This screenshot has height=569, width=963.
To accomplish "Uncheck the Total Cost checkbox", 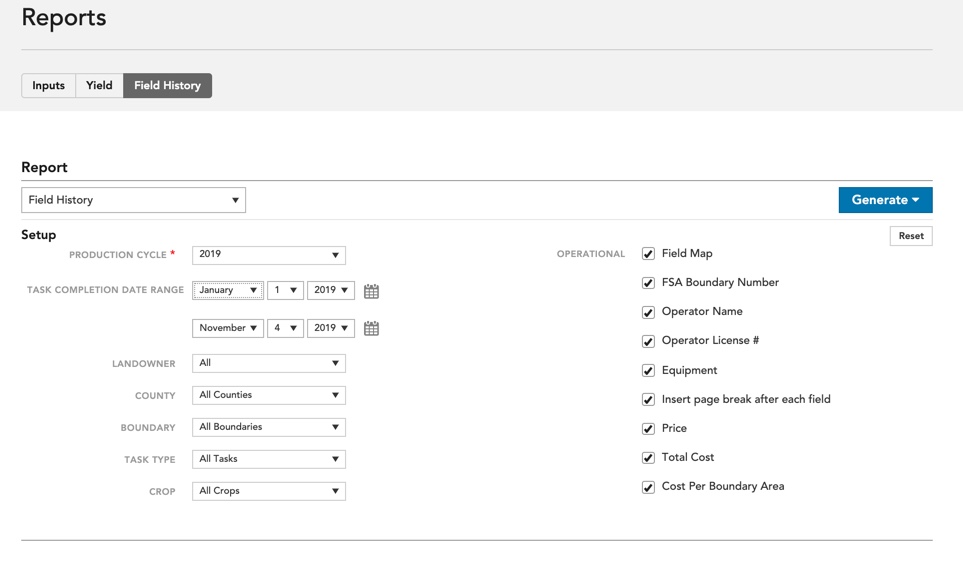I will (x=648, y=458).
